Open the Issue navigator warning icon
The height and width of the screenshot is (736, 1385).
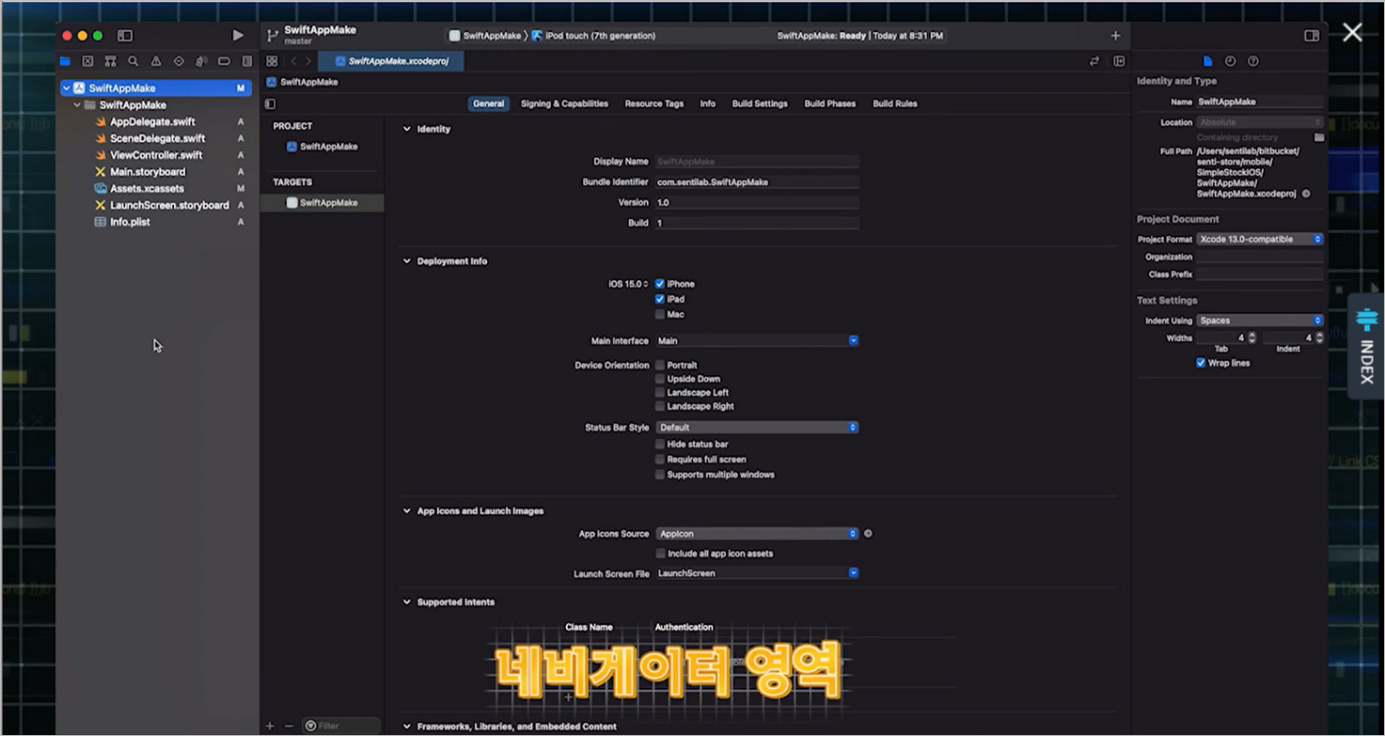[x=156, y=61]
